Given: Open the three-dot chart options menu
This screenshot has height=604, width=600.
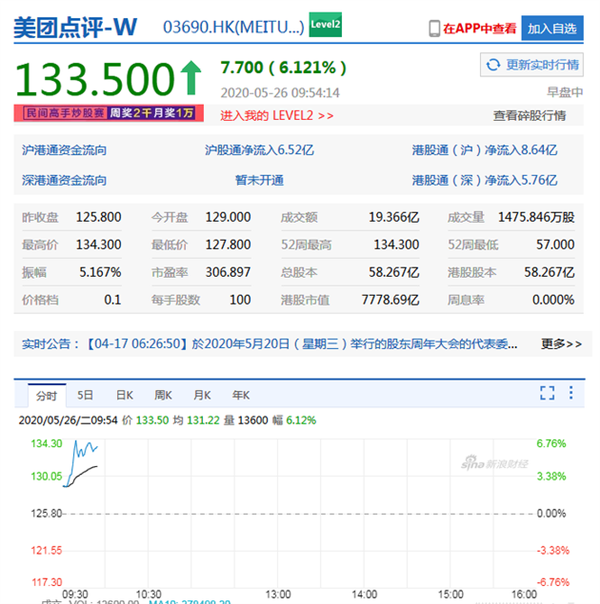Looking at the screenshot, I should [571, 393].
